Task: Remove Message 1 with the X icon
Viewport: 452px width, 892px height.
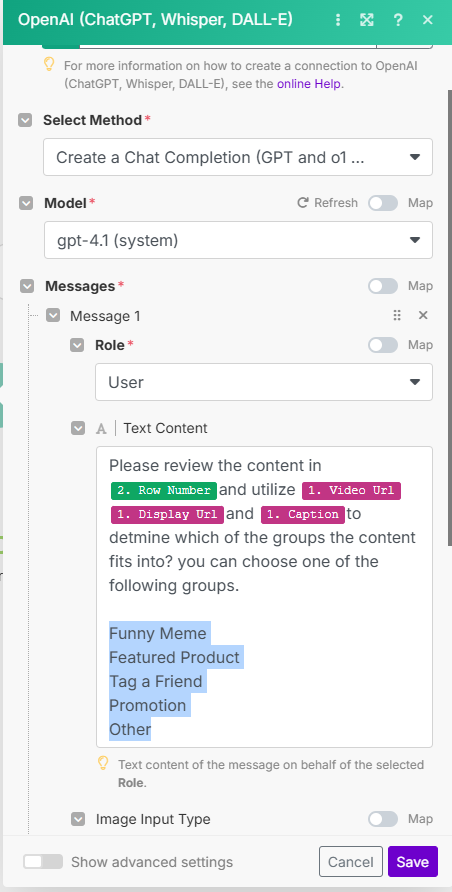Action: [x=423, y=316]
